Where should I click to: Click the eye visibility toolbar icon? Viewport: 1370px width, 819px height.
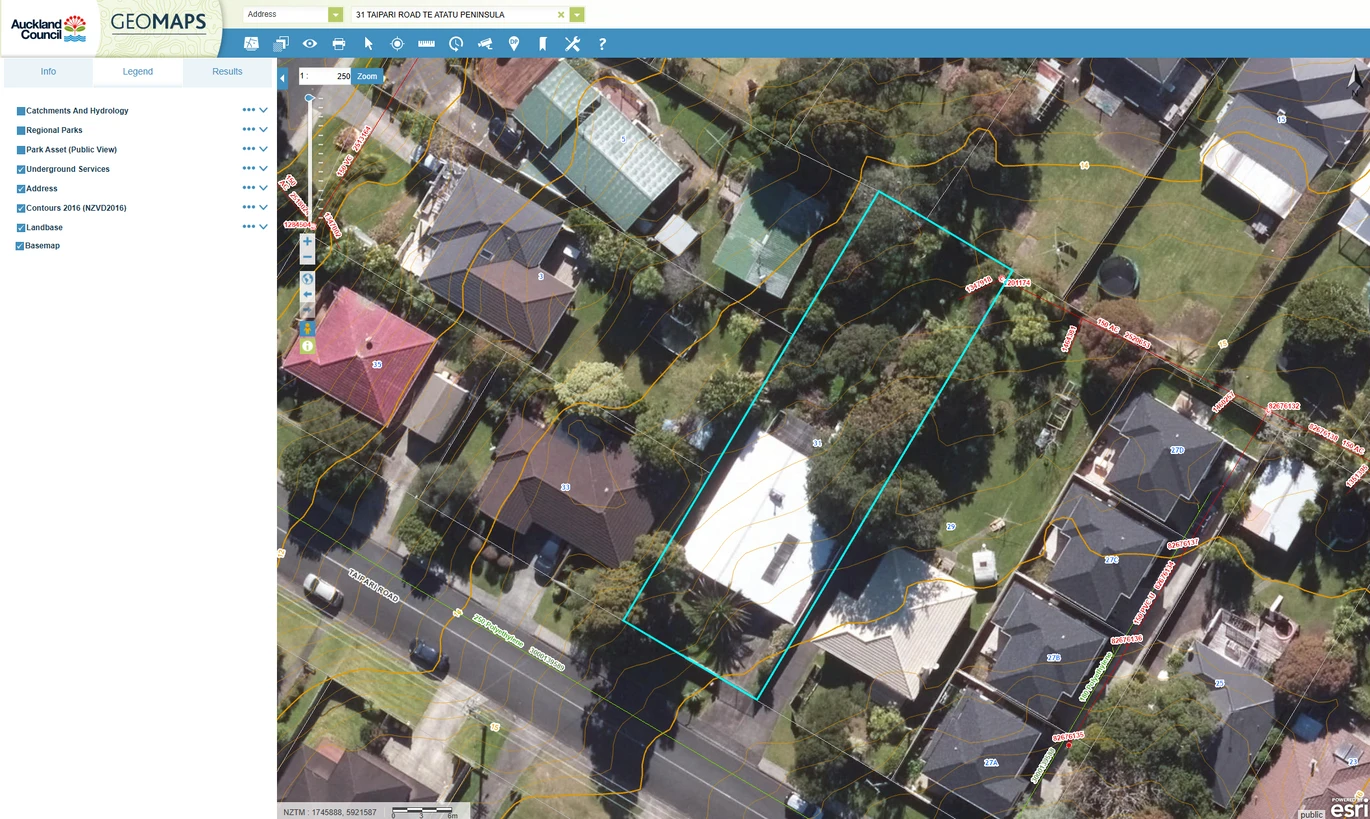click(x=310, y=44)
